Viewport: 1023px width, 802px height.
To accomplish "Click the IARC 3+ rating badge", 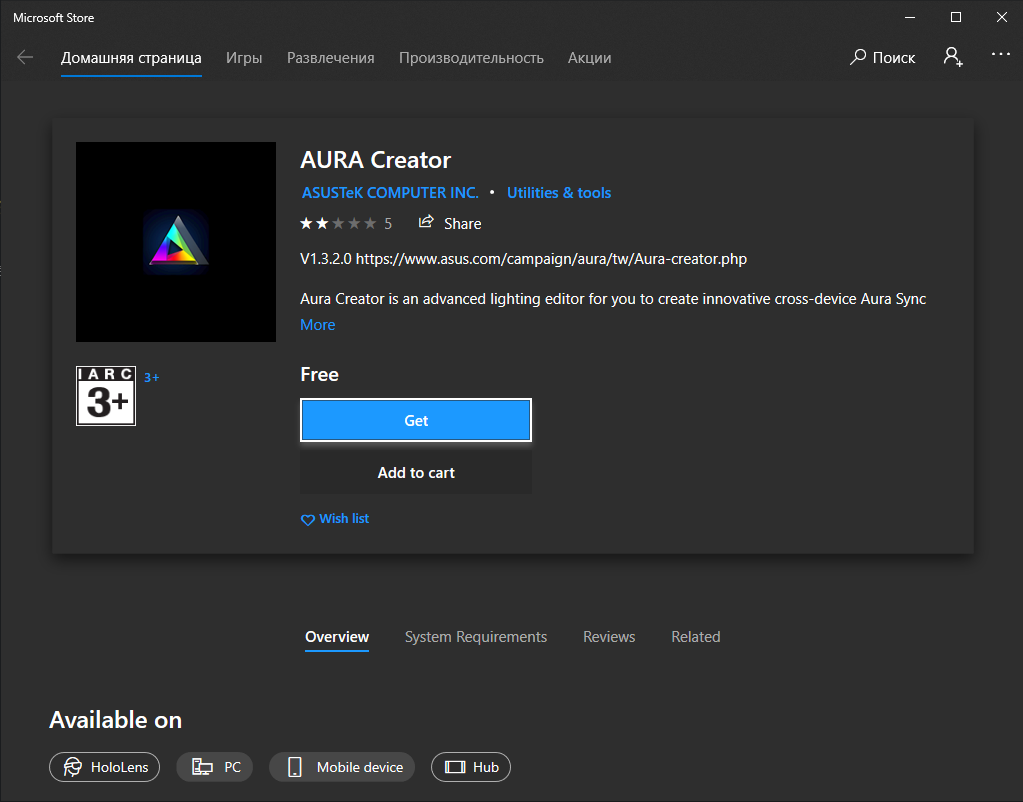I will pyautogui.click(x=106, y=395).
